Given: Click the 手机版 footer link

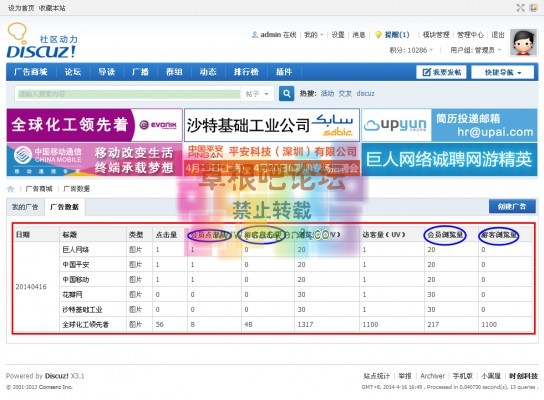Looking at the screenshot, I should [x=463, y=376].
